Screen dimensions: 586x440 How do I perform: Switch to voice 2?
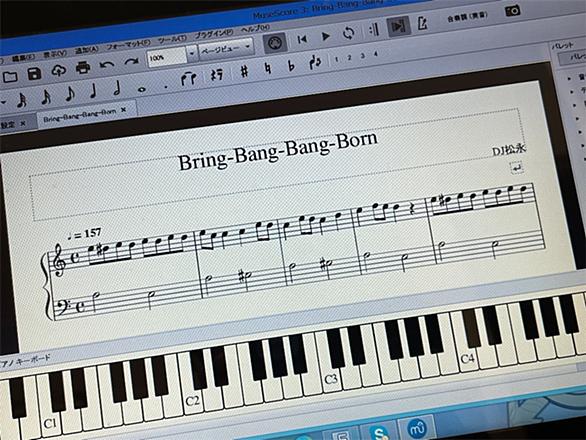[x=349, y=58]
